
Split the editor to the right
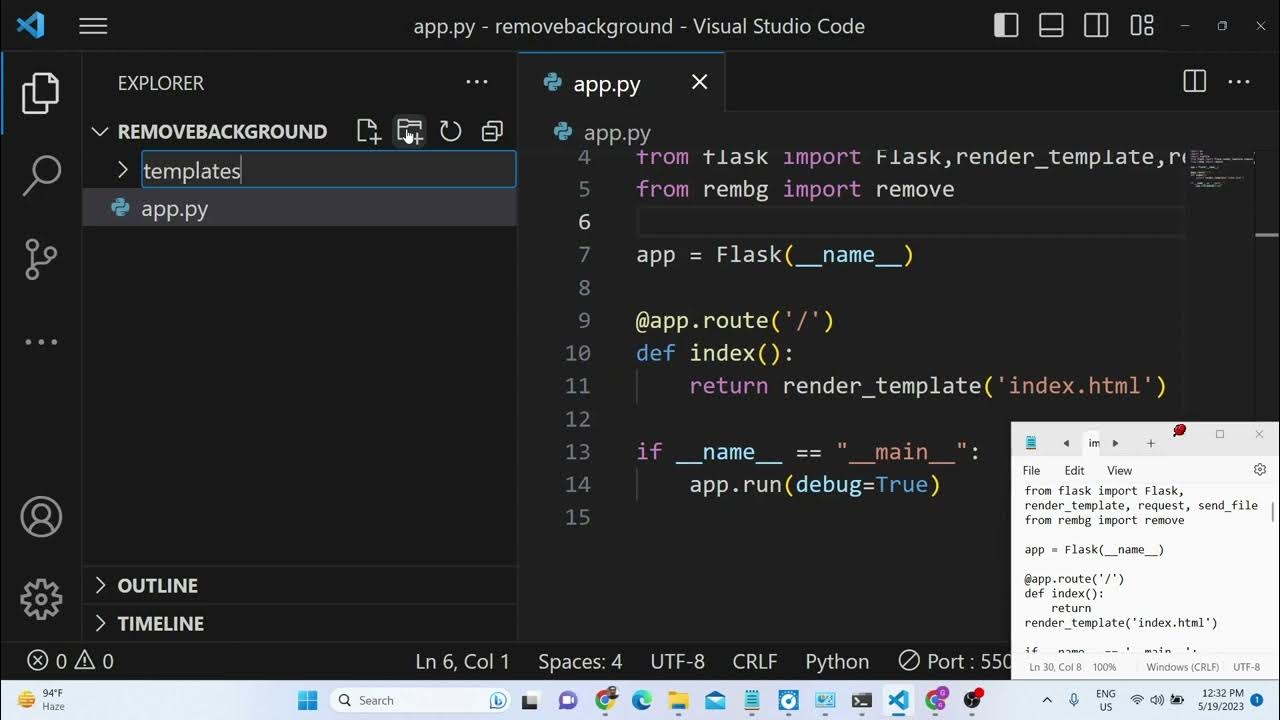tap(1194, 82)
